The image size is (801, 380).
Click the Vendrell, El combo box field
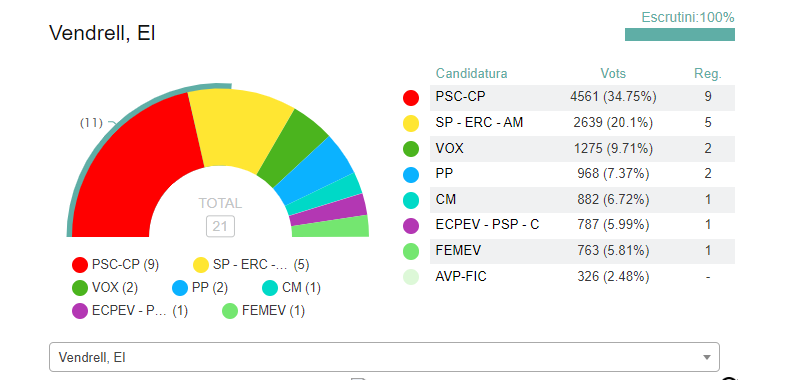[x=384, y=357]
